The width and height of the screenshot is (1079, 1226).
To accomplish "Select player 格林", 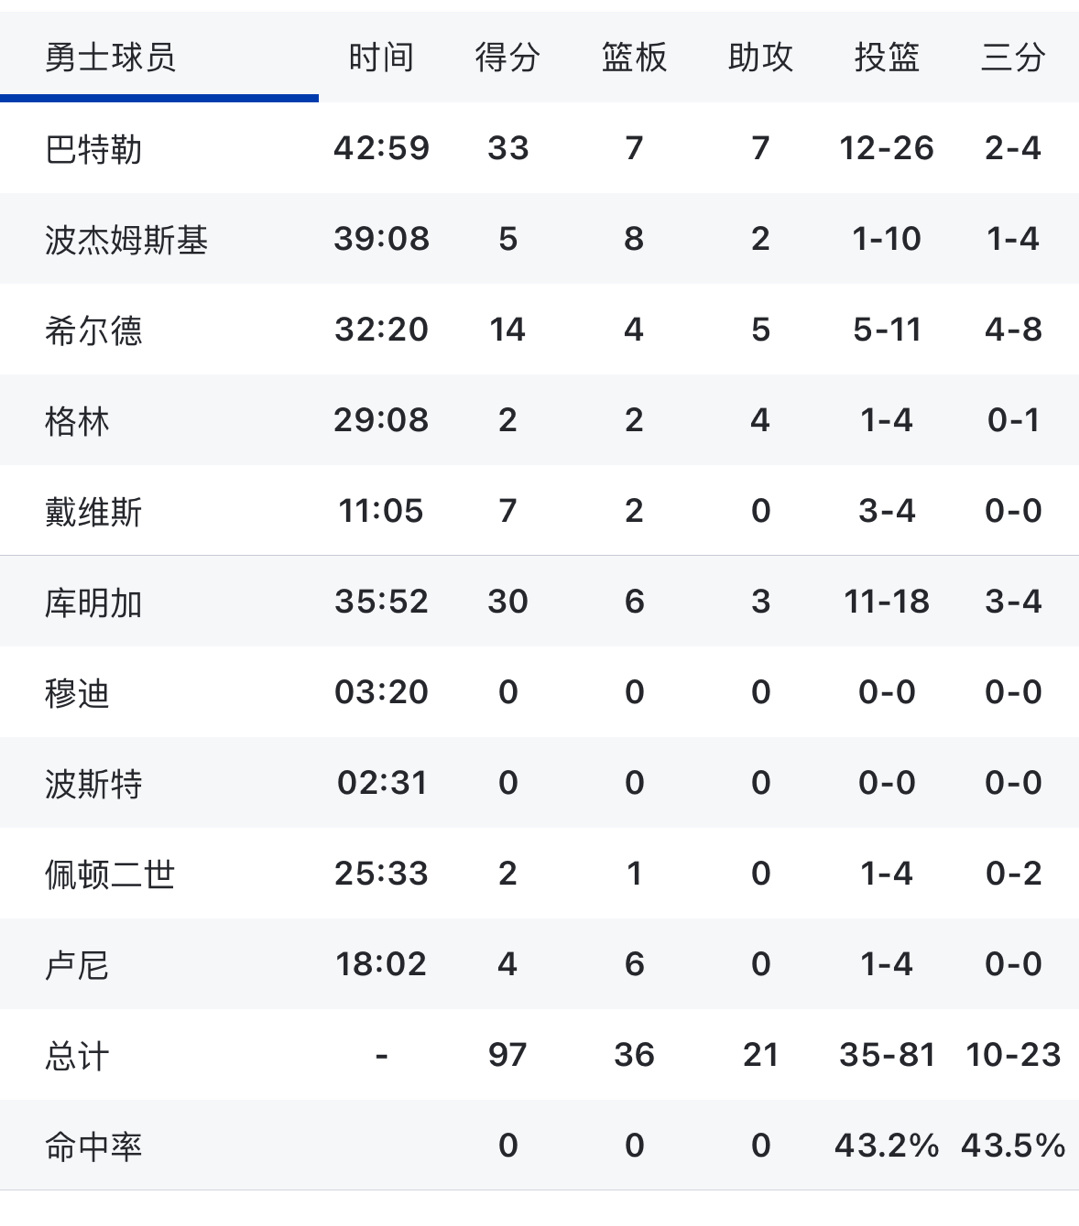I will 77,421.
